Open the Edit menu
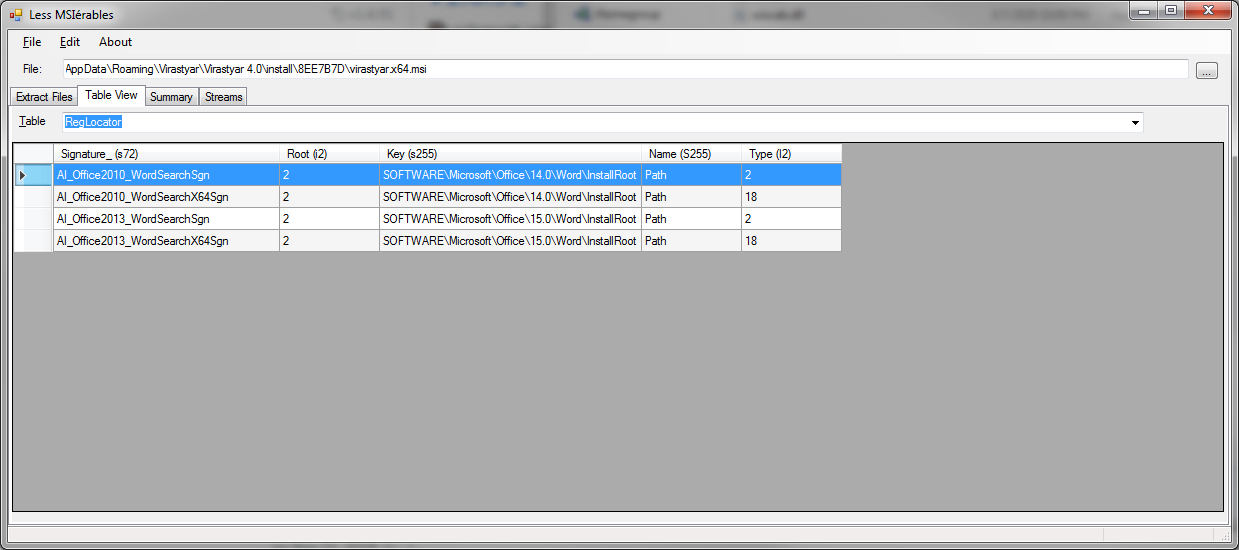 coord(70,42)
